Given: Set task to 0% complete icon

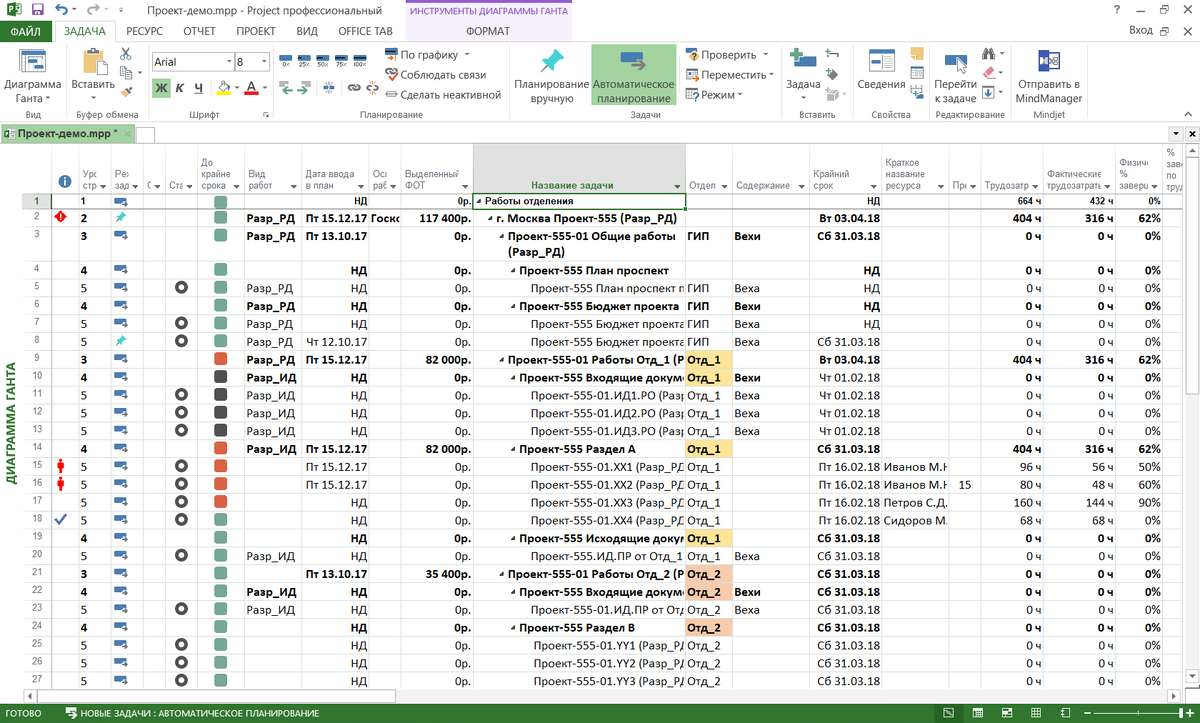Looking at the screenshot, I should (x=286, y=61).
